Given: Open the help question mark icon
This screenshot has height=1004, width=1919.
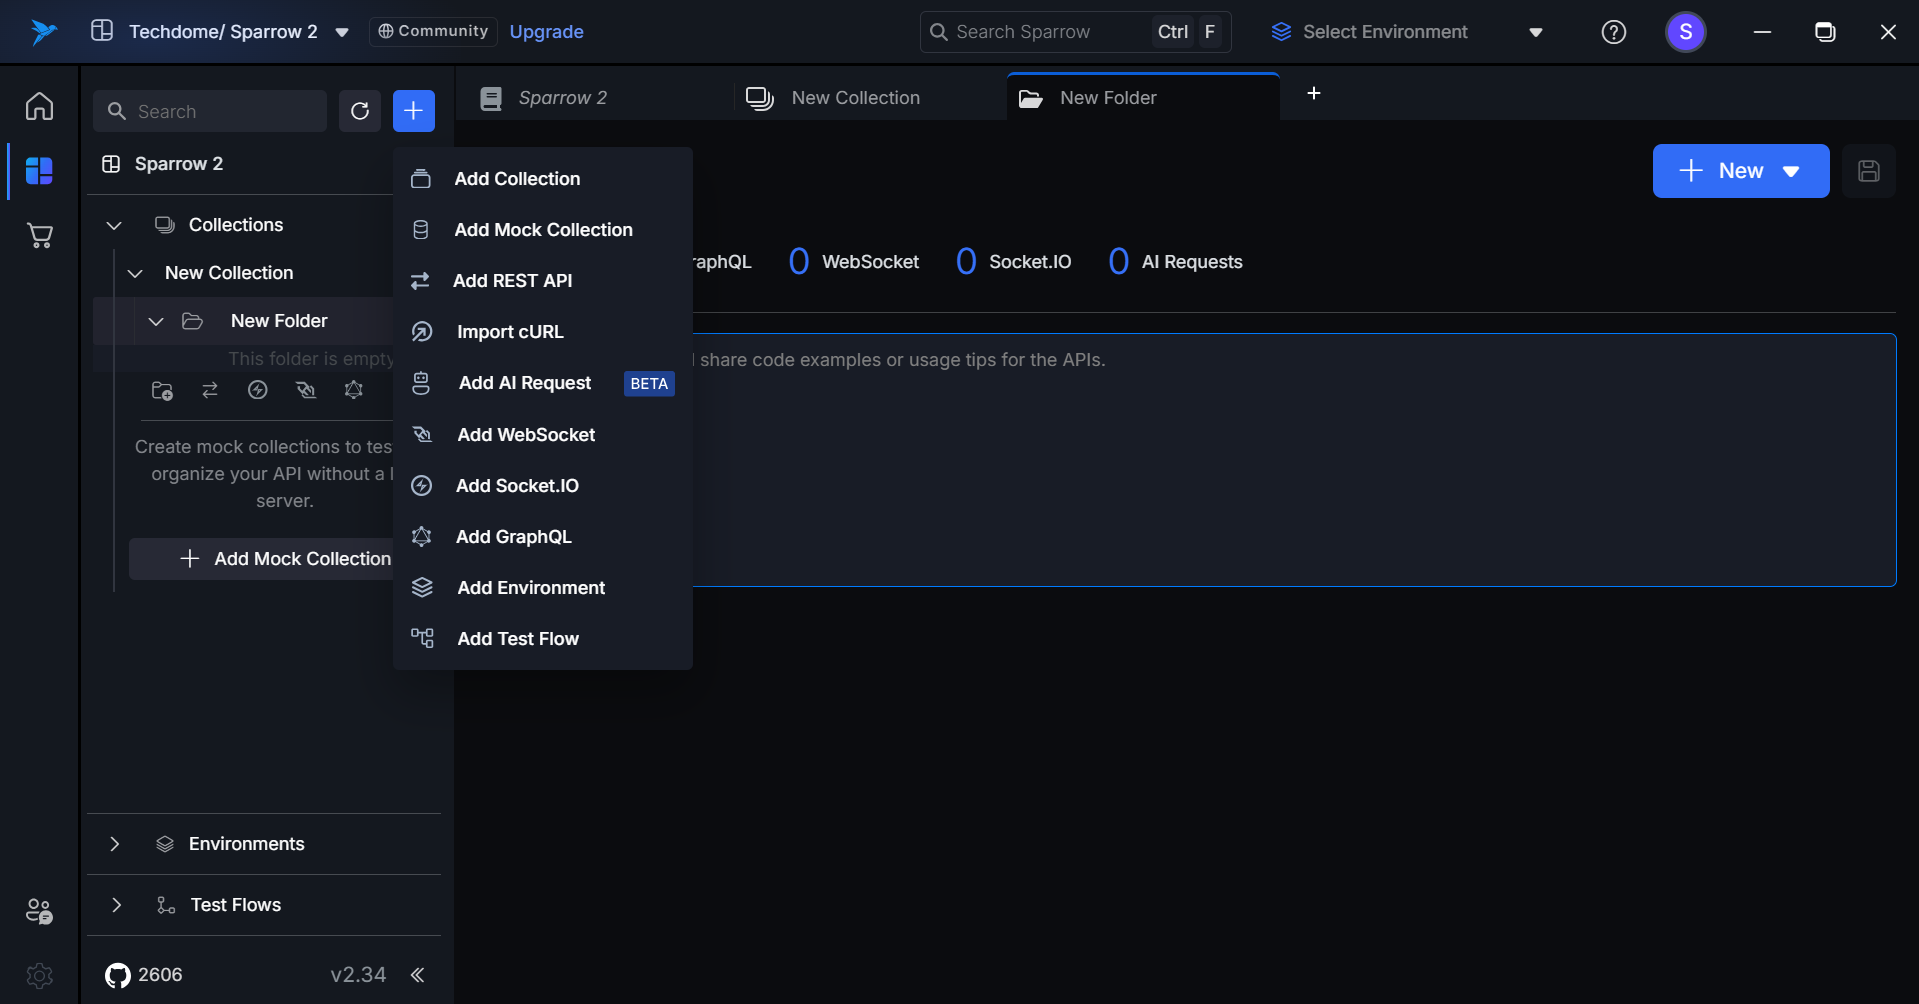Looking at the screenshot, I should point(1613,32).
